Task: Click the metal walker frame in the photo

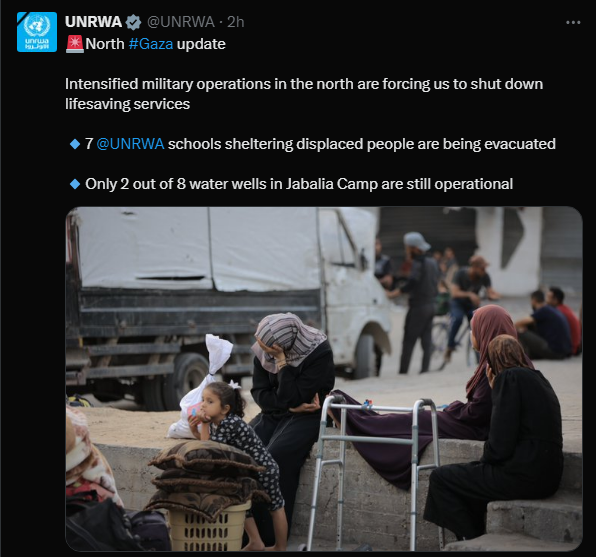Action: point(374,471)
